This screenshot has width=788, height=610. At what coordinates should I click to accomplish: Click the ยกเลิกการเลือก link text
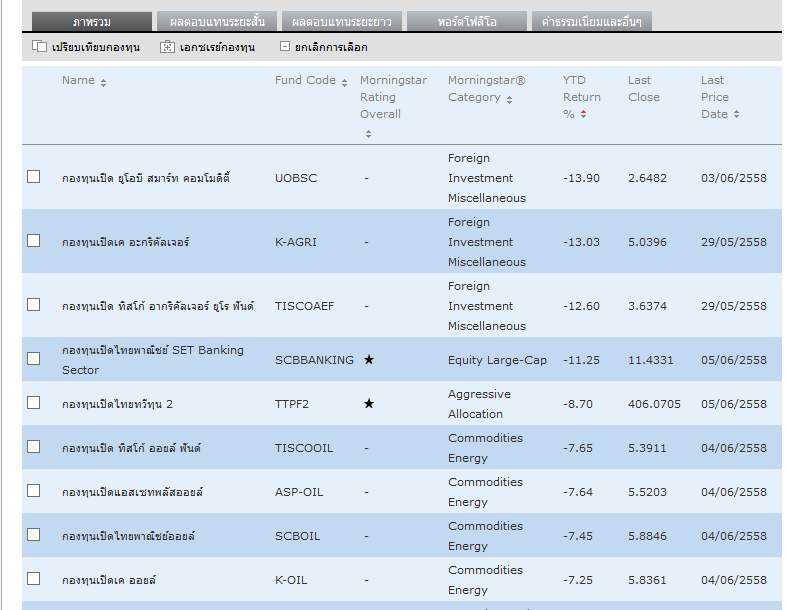coord(331,47)
